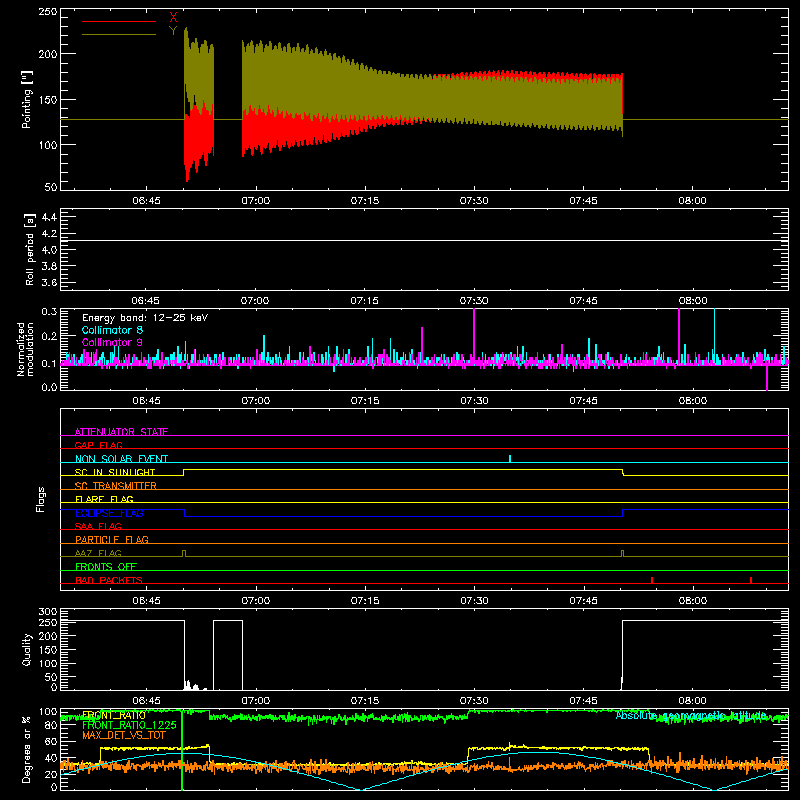Click the cyan NON_SOLAR_EVENT spike marker

510,458
